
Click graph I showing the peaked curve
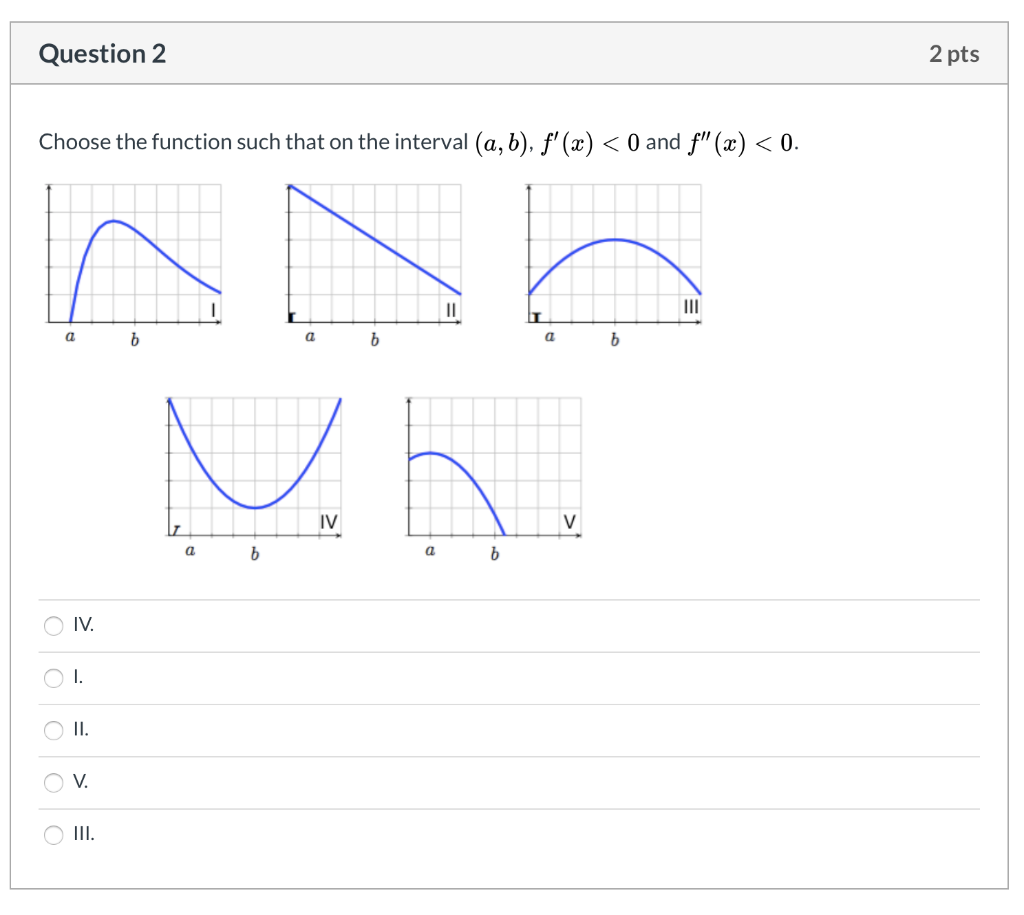click(x=135, y=250)
